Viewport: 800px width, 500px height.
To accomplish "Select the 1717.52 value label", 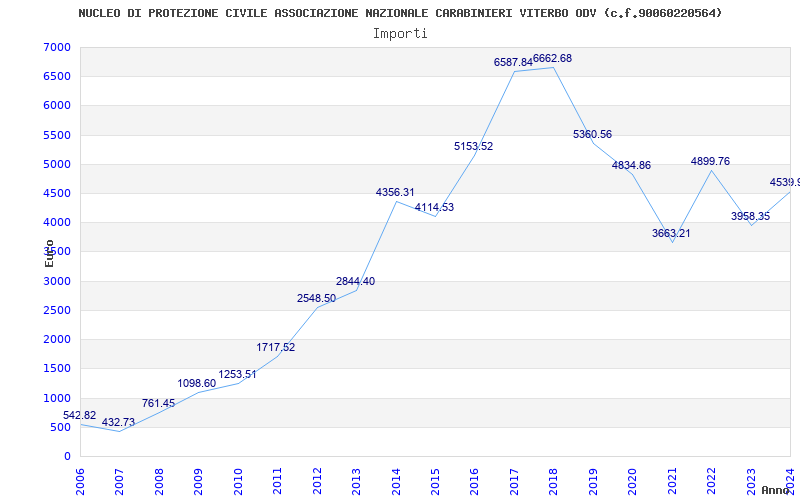I will 276,347.
